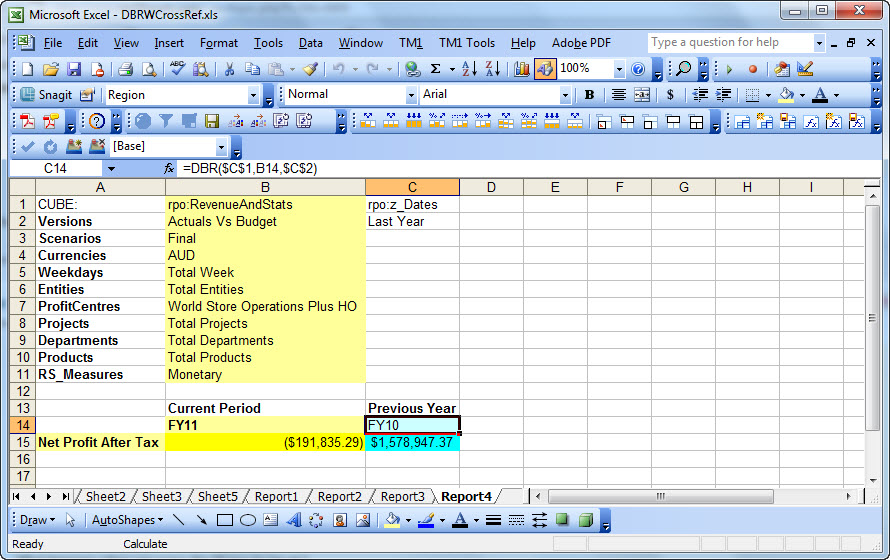Viewport: 890px width, 560px height.
Task: Click the AutoSum sigma icon
Action: click(436, 69)
